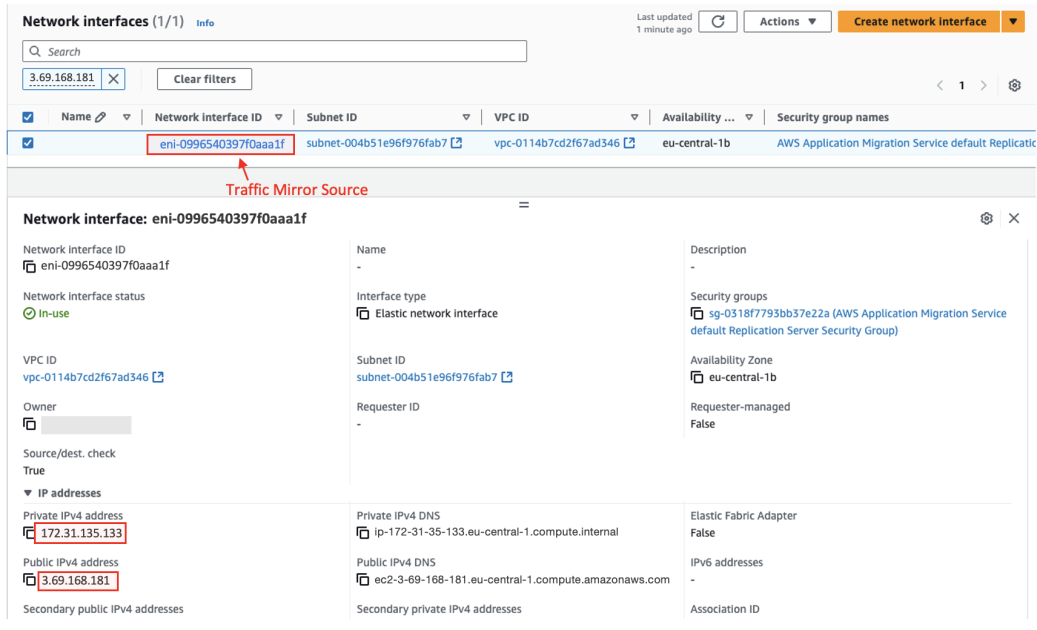This screenshot has height=630, width=1037.
Task: Copy the Owner account value
Action: (29, 424)
